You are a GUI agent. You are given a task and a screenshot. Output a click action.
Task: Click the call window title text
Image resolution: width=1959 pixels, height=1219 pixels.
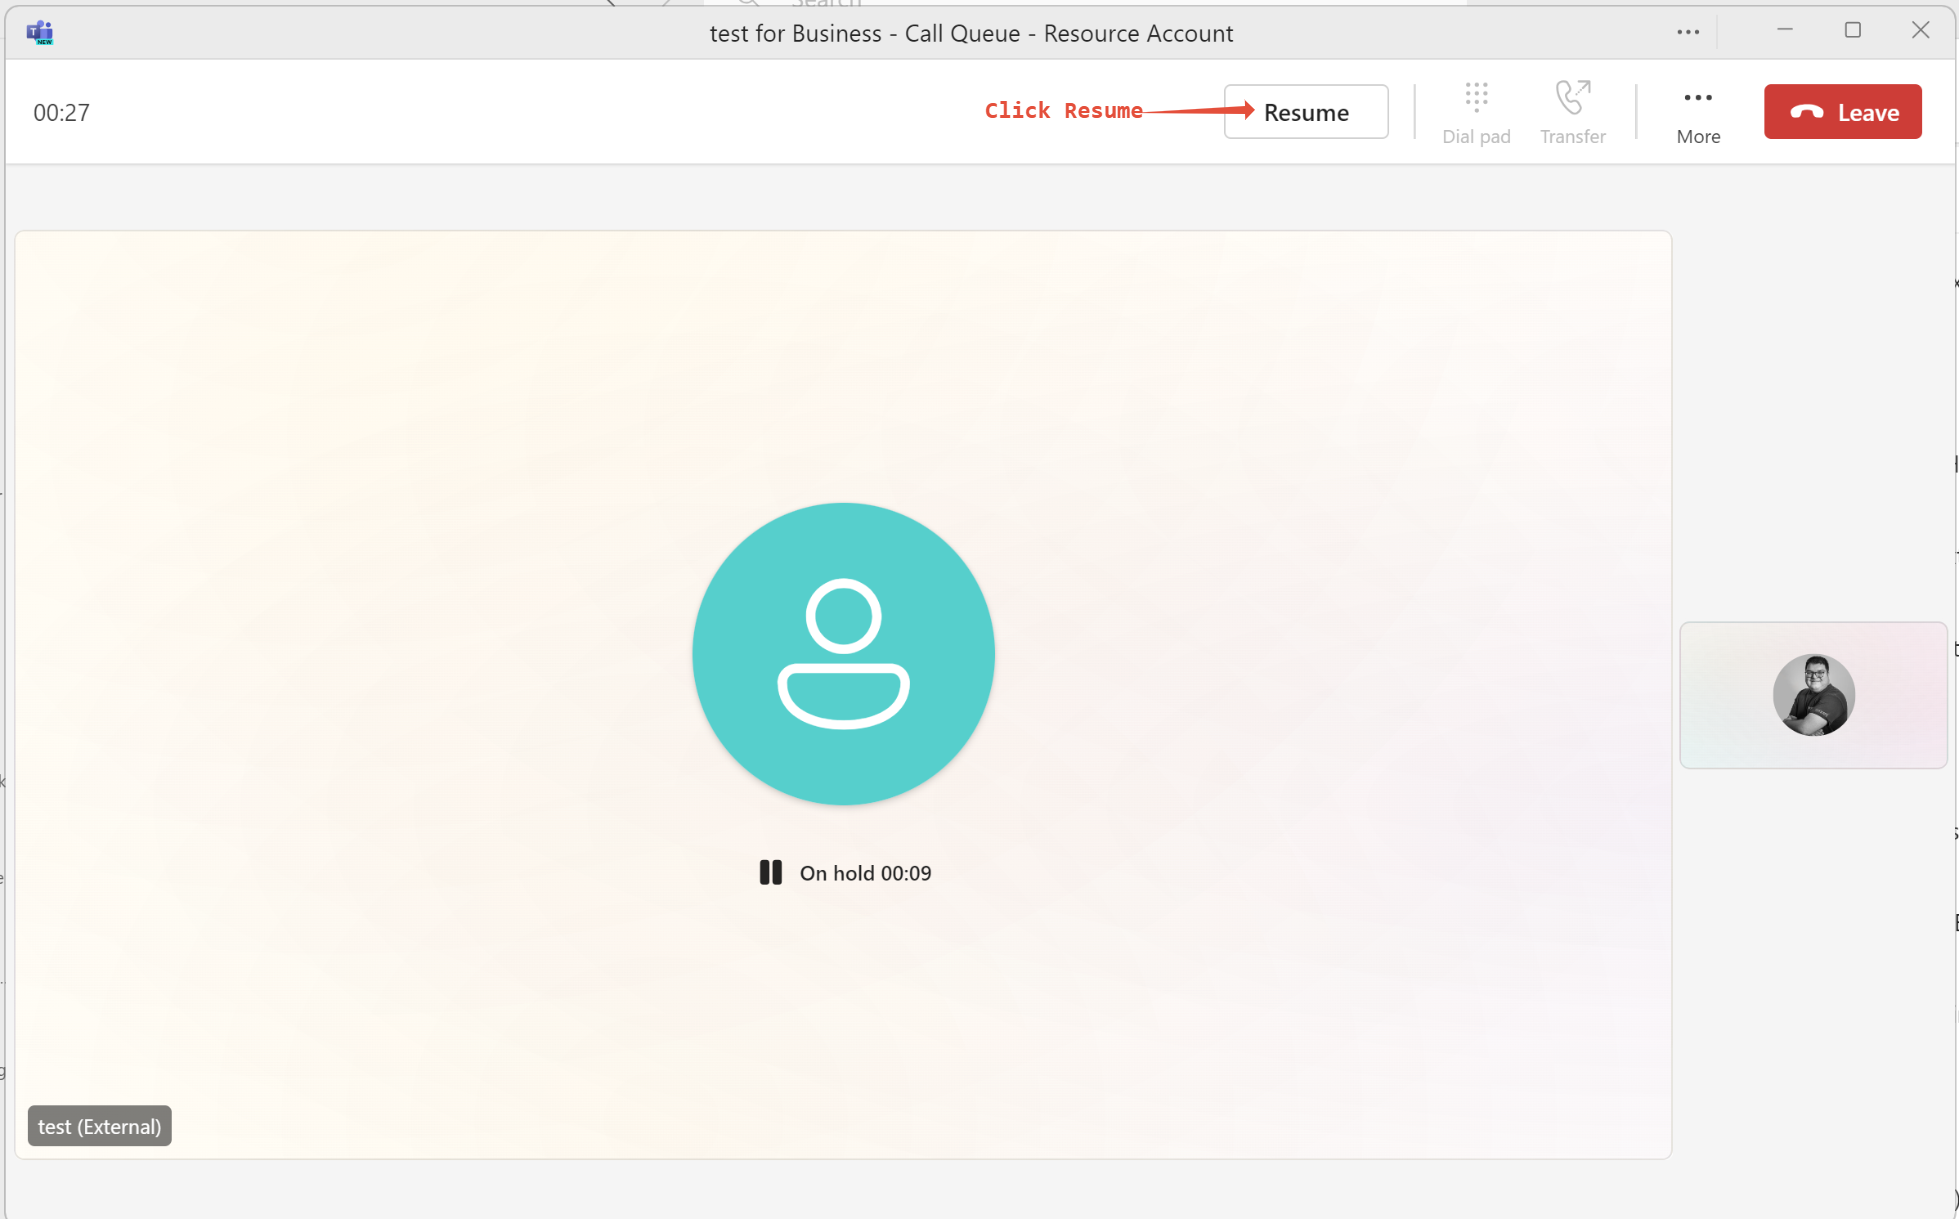tap(971, 33)
